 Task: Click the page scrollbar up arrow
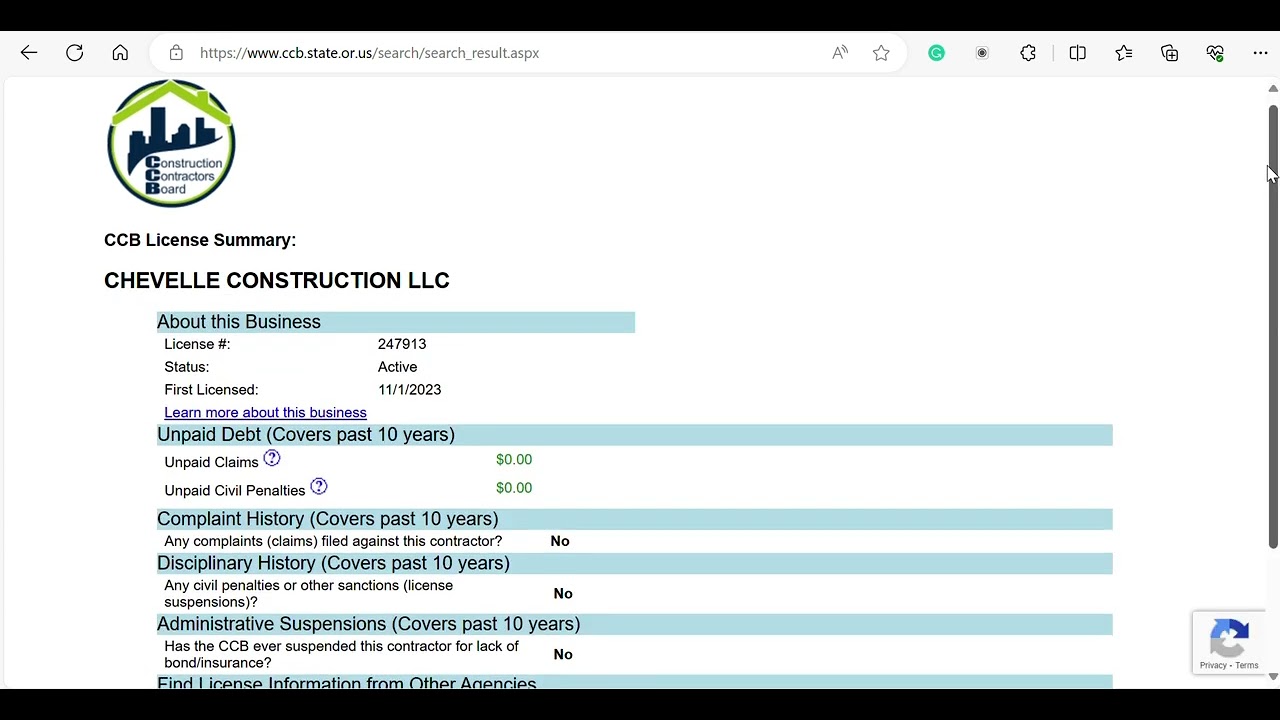[x=1273, y=89]
